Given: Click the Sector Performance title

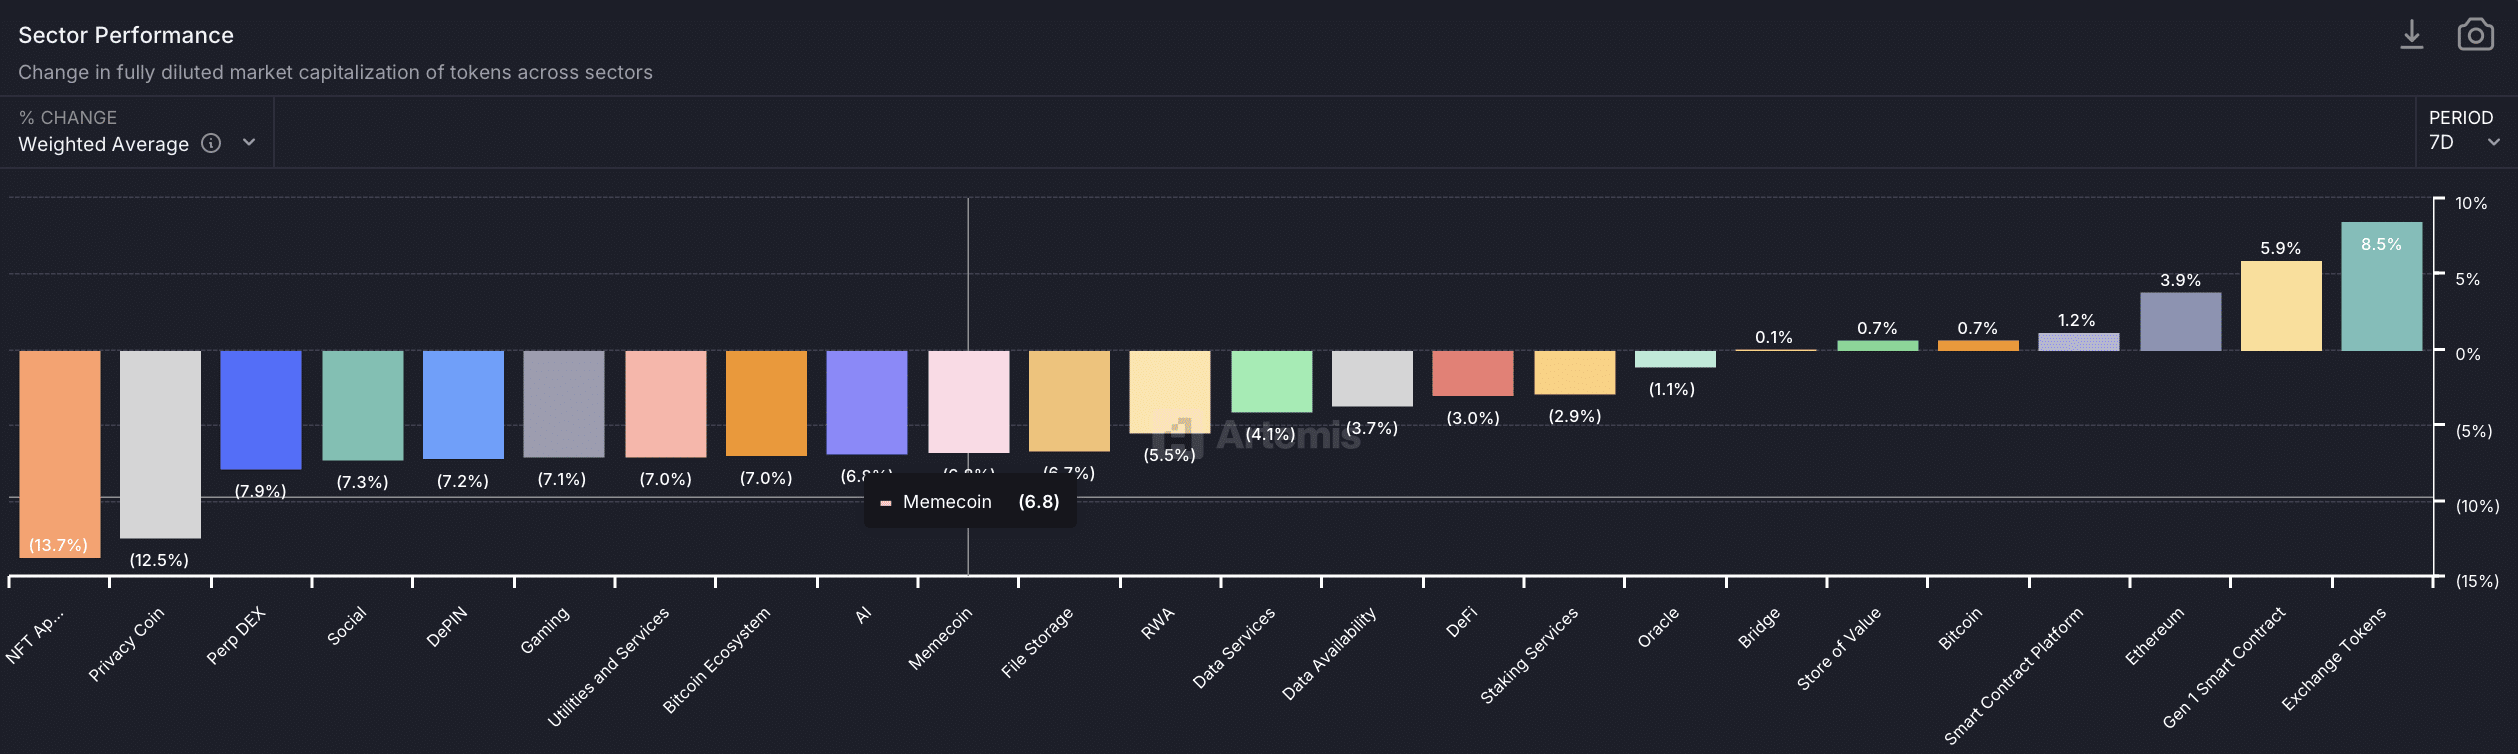Looking at the screenshot, I should [x=126, y=35].
